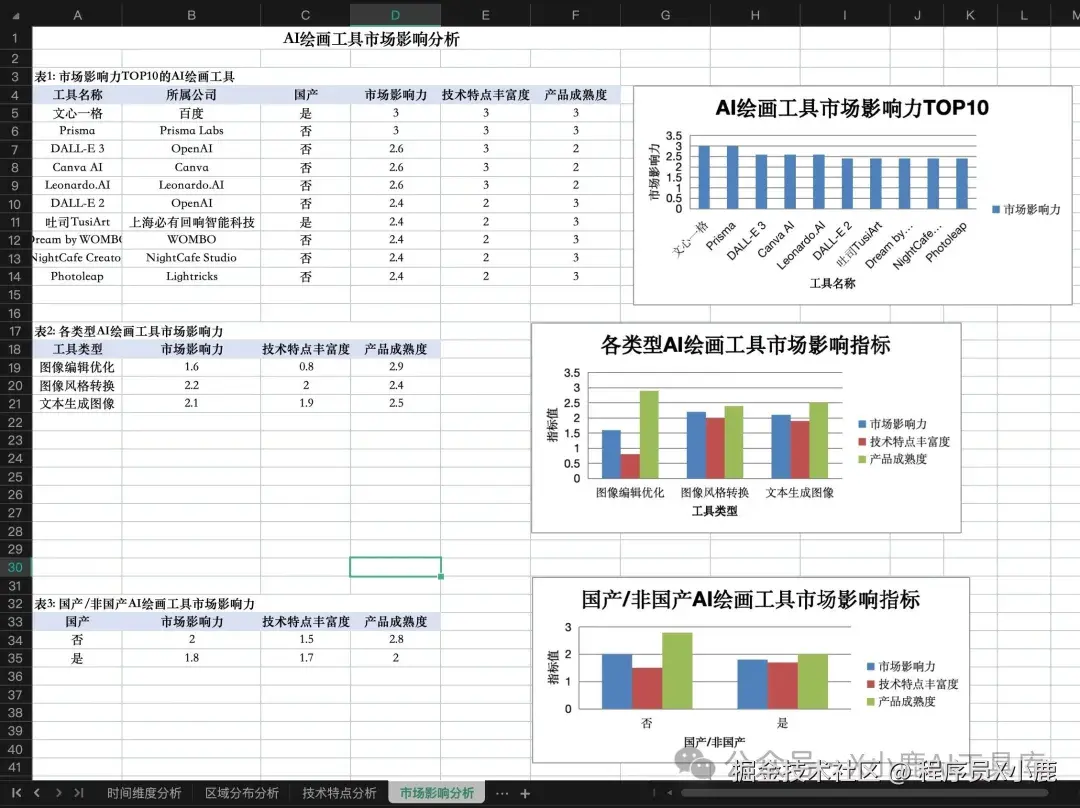Viewport: 1080px width, 808px height.
Task: Go to previous sheet arrow
Action: pyautogui.click(x=37, y=793)
